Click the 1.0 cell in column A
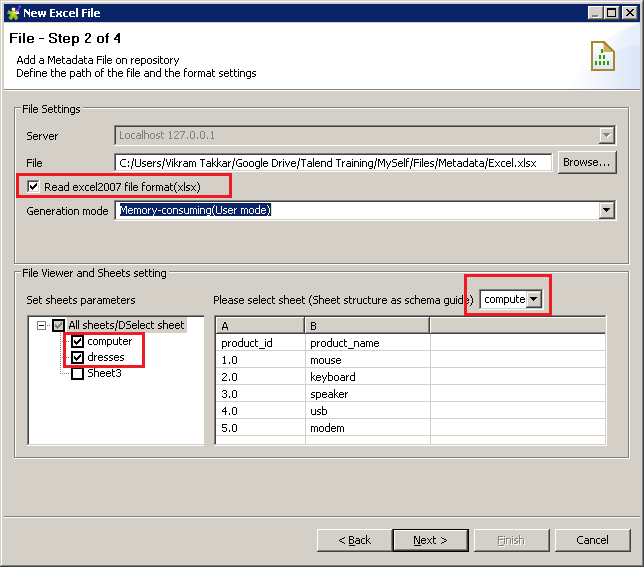The height and width of the screenshot is (567, 644). click(260, 360)
